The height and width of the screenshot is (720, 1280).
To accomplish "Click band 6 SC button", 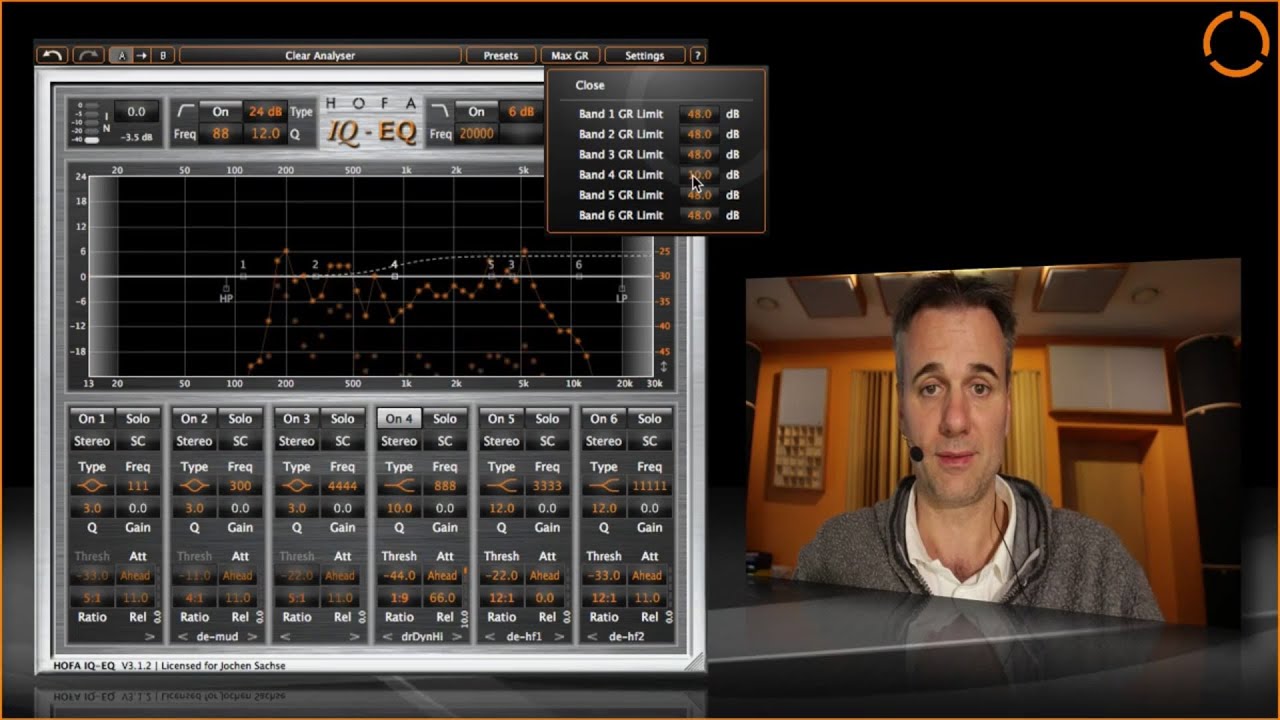I will pyautogui.click(x=650, y=441).
